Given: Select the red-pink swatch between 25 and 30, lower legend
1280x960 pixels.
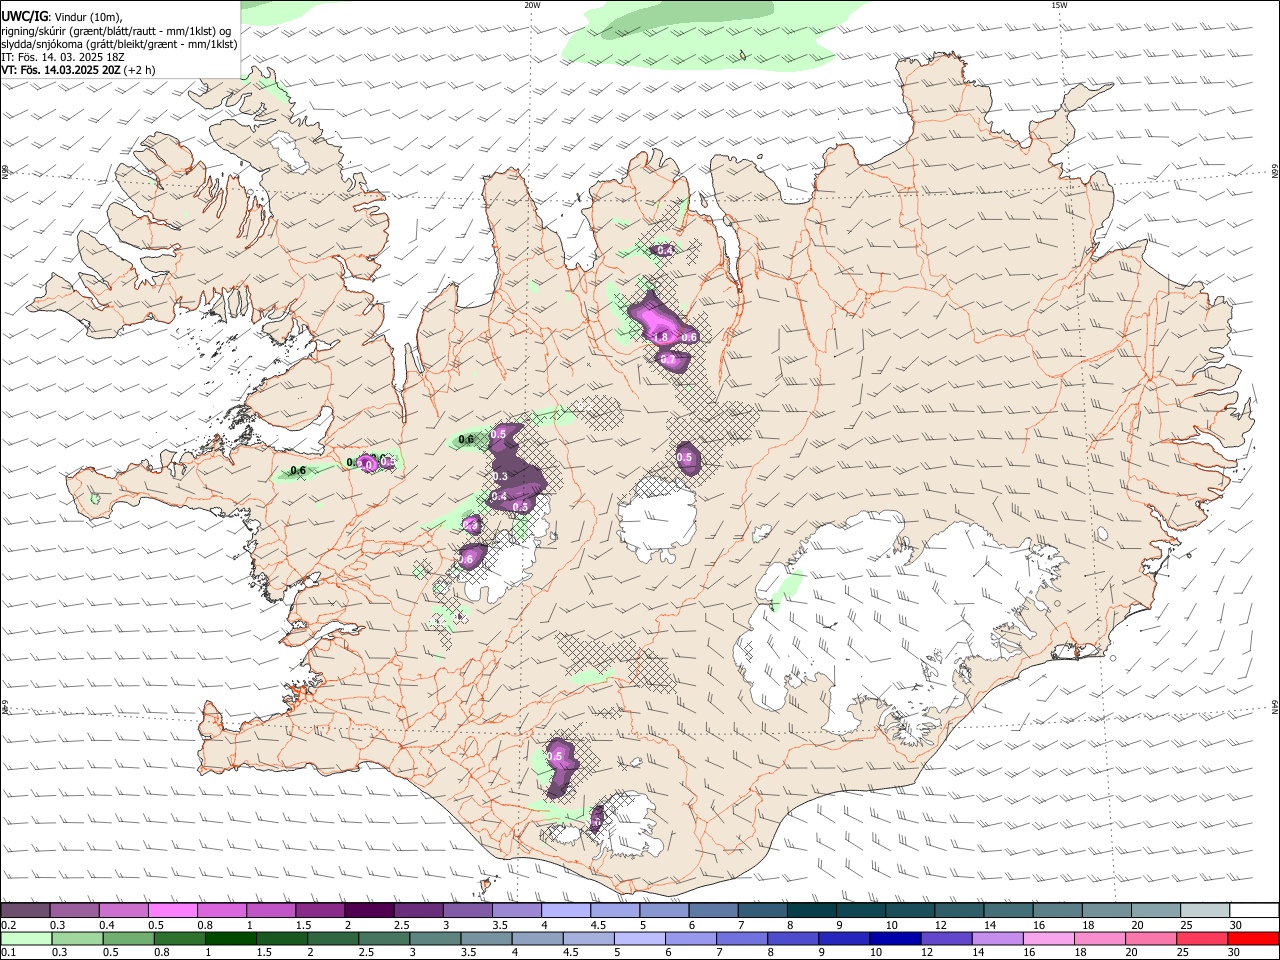Looking at the screenshot, I should [x=1202, y=939].
